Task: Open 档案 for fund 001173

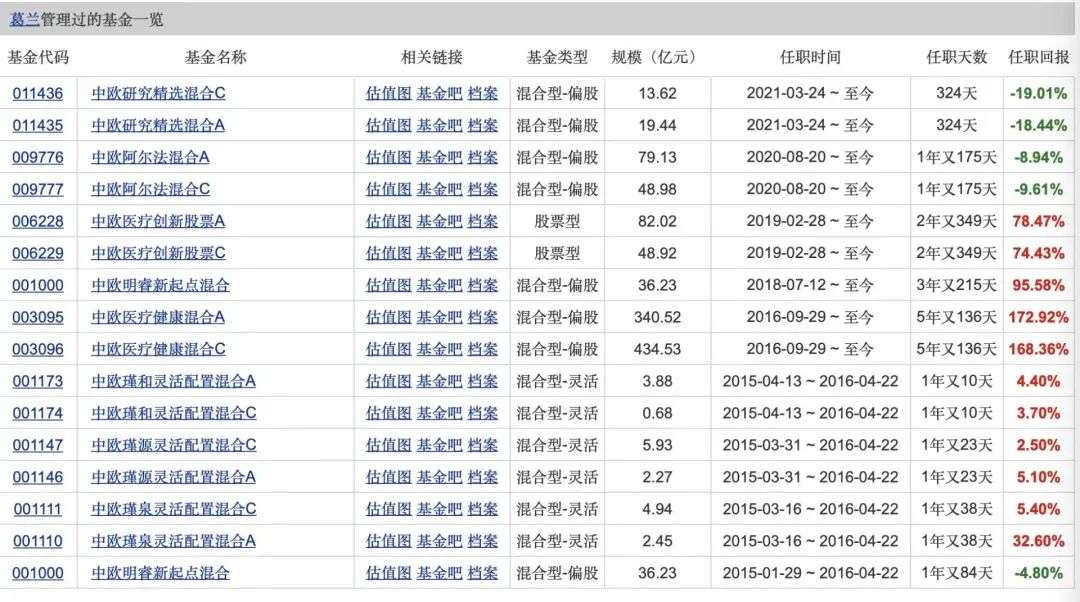Action: [x=482, y=382]
